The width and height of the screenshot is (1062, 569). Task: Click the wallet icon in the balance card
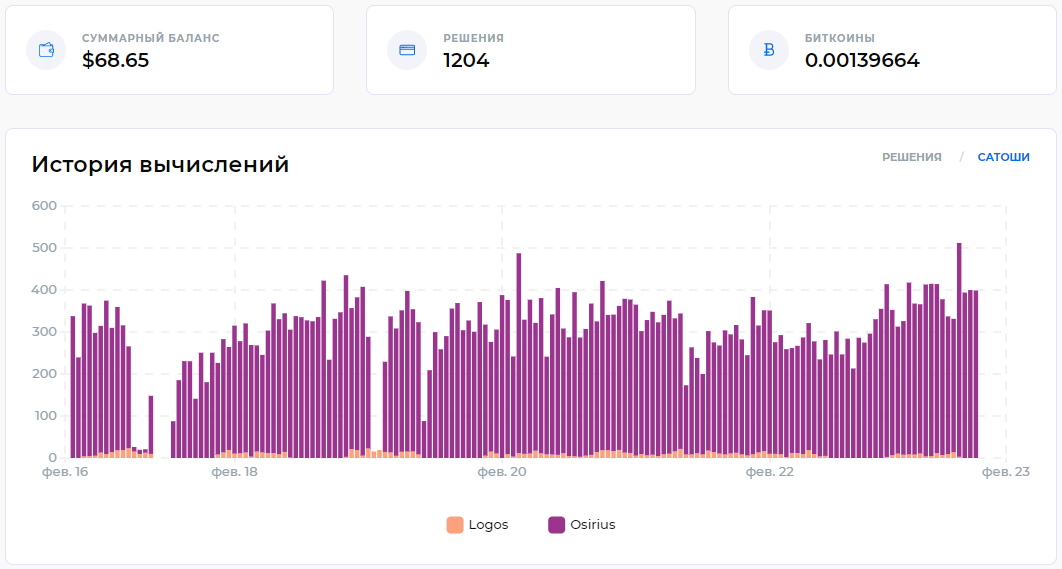(x=46, y=50)
